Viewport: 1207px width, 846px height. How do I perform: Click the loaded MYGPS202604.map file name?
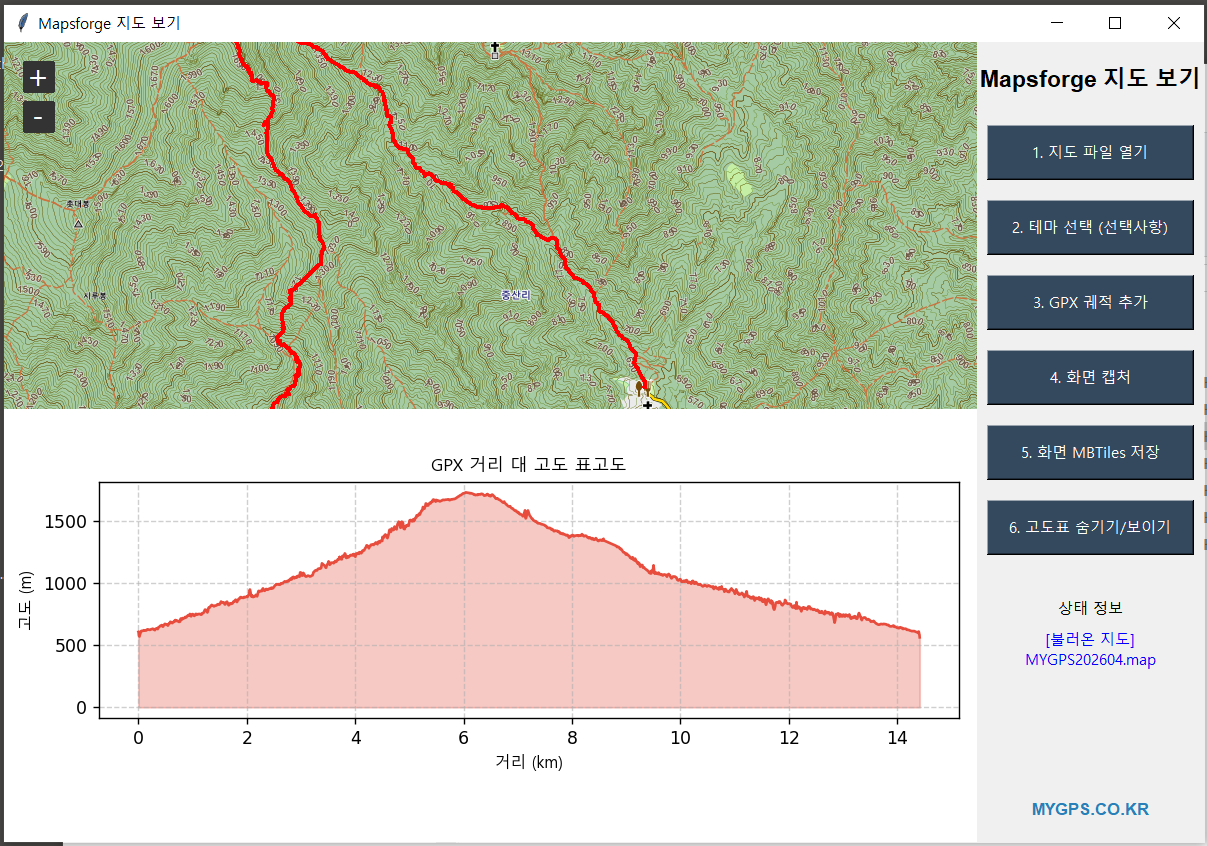pyautogui.click(x=1090, y=660)
